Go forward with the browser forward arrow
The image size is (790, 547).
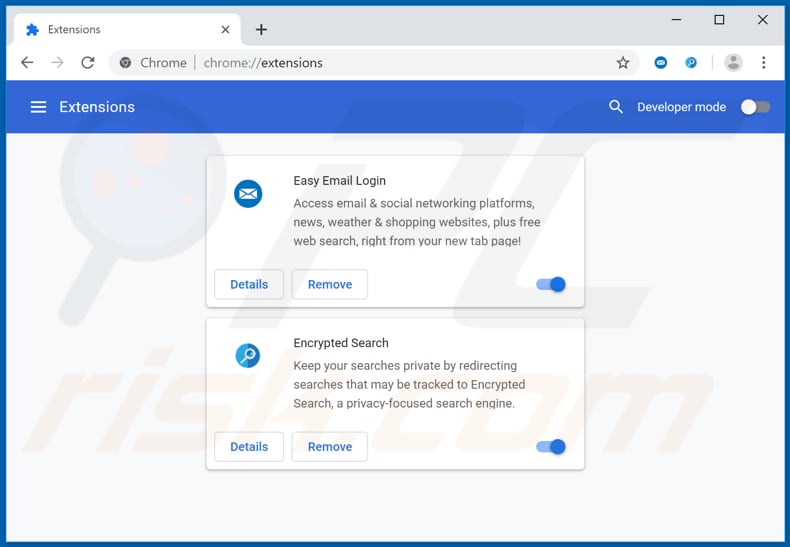tap(57, 62)
